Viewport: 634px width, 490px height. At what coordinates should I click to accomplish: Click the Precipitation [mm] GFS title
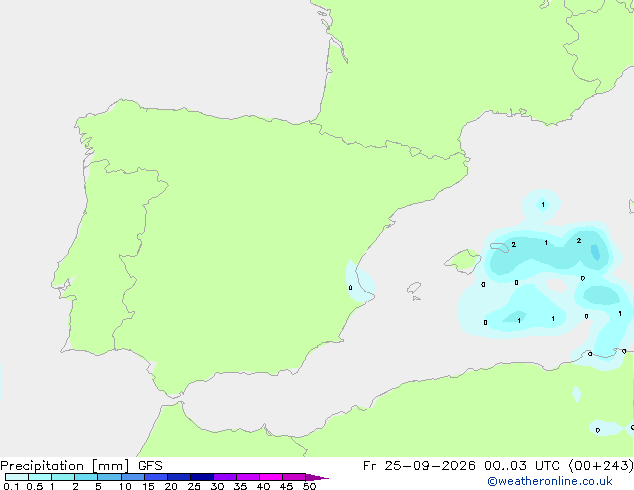click(81, 466)
